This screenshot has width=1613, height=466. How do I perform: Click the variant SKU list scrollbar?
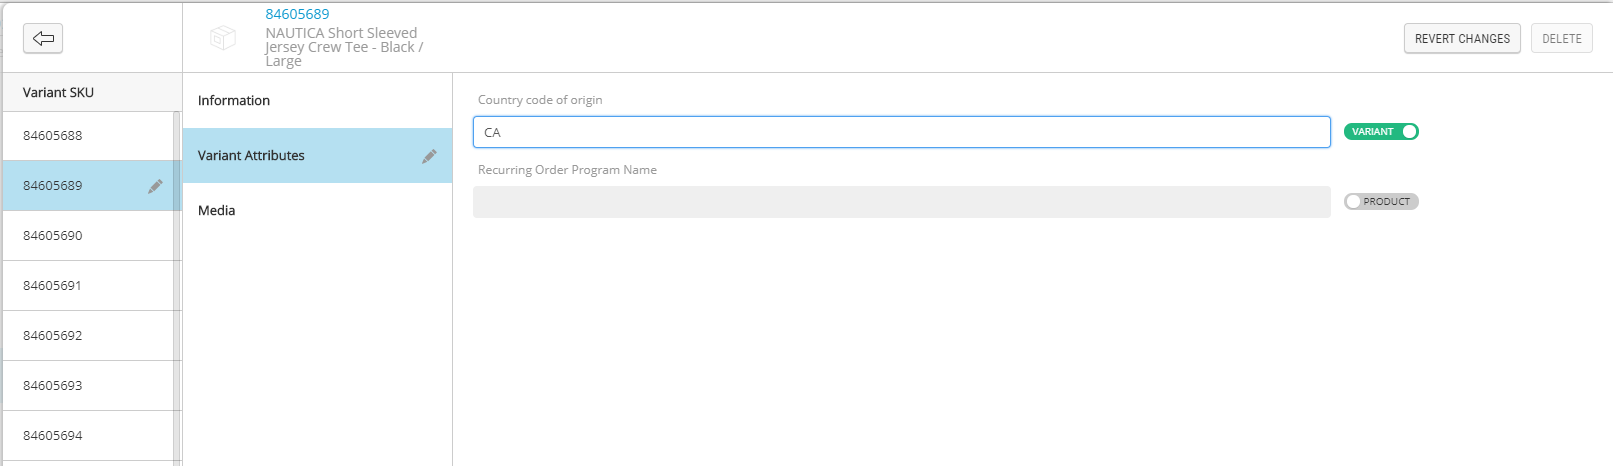point(177,288)
